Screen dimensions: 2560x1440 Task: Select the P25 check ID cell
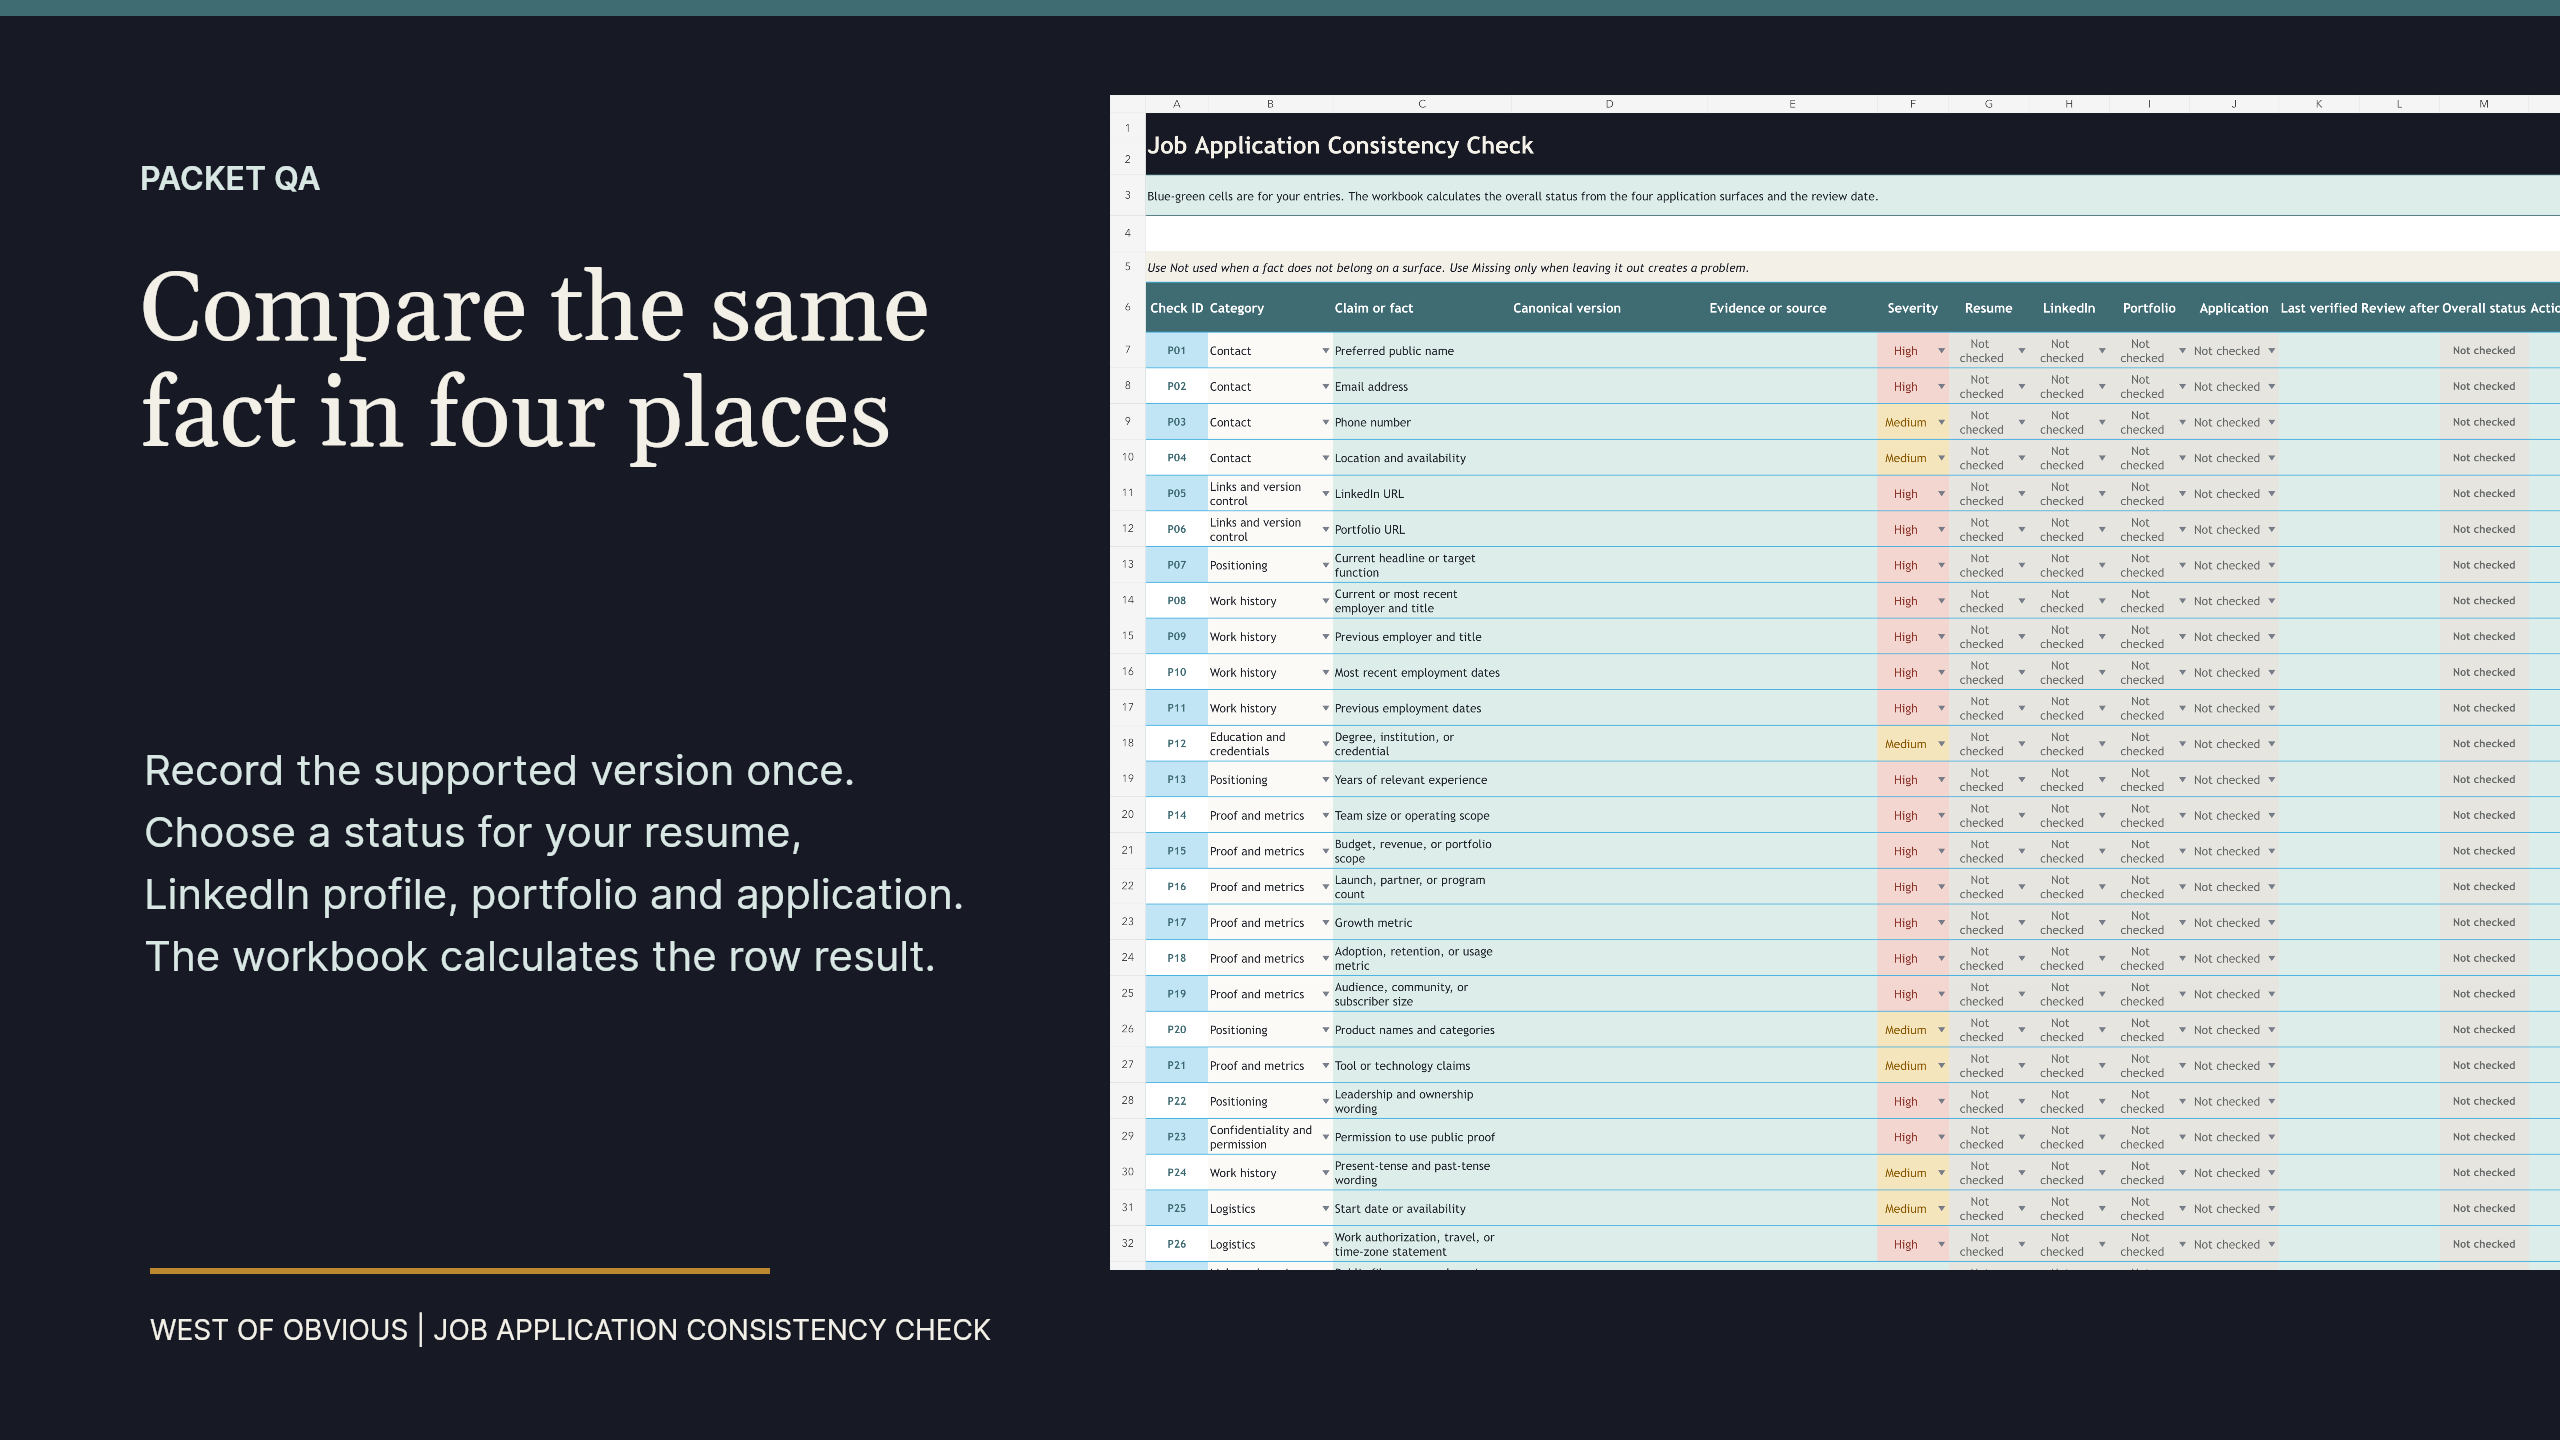(1176, 1209)
